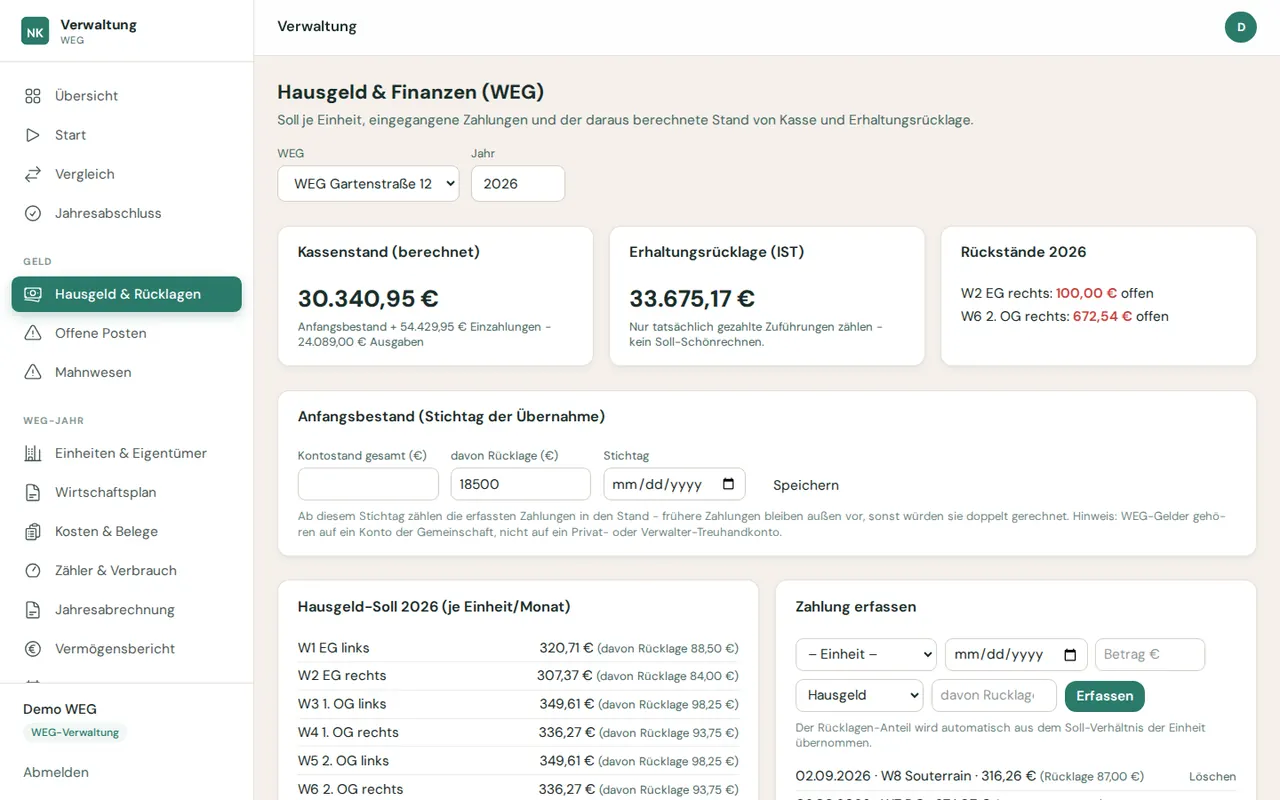Click the Speichern button
Screen dimensions: 1280x800
[806, 485]
